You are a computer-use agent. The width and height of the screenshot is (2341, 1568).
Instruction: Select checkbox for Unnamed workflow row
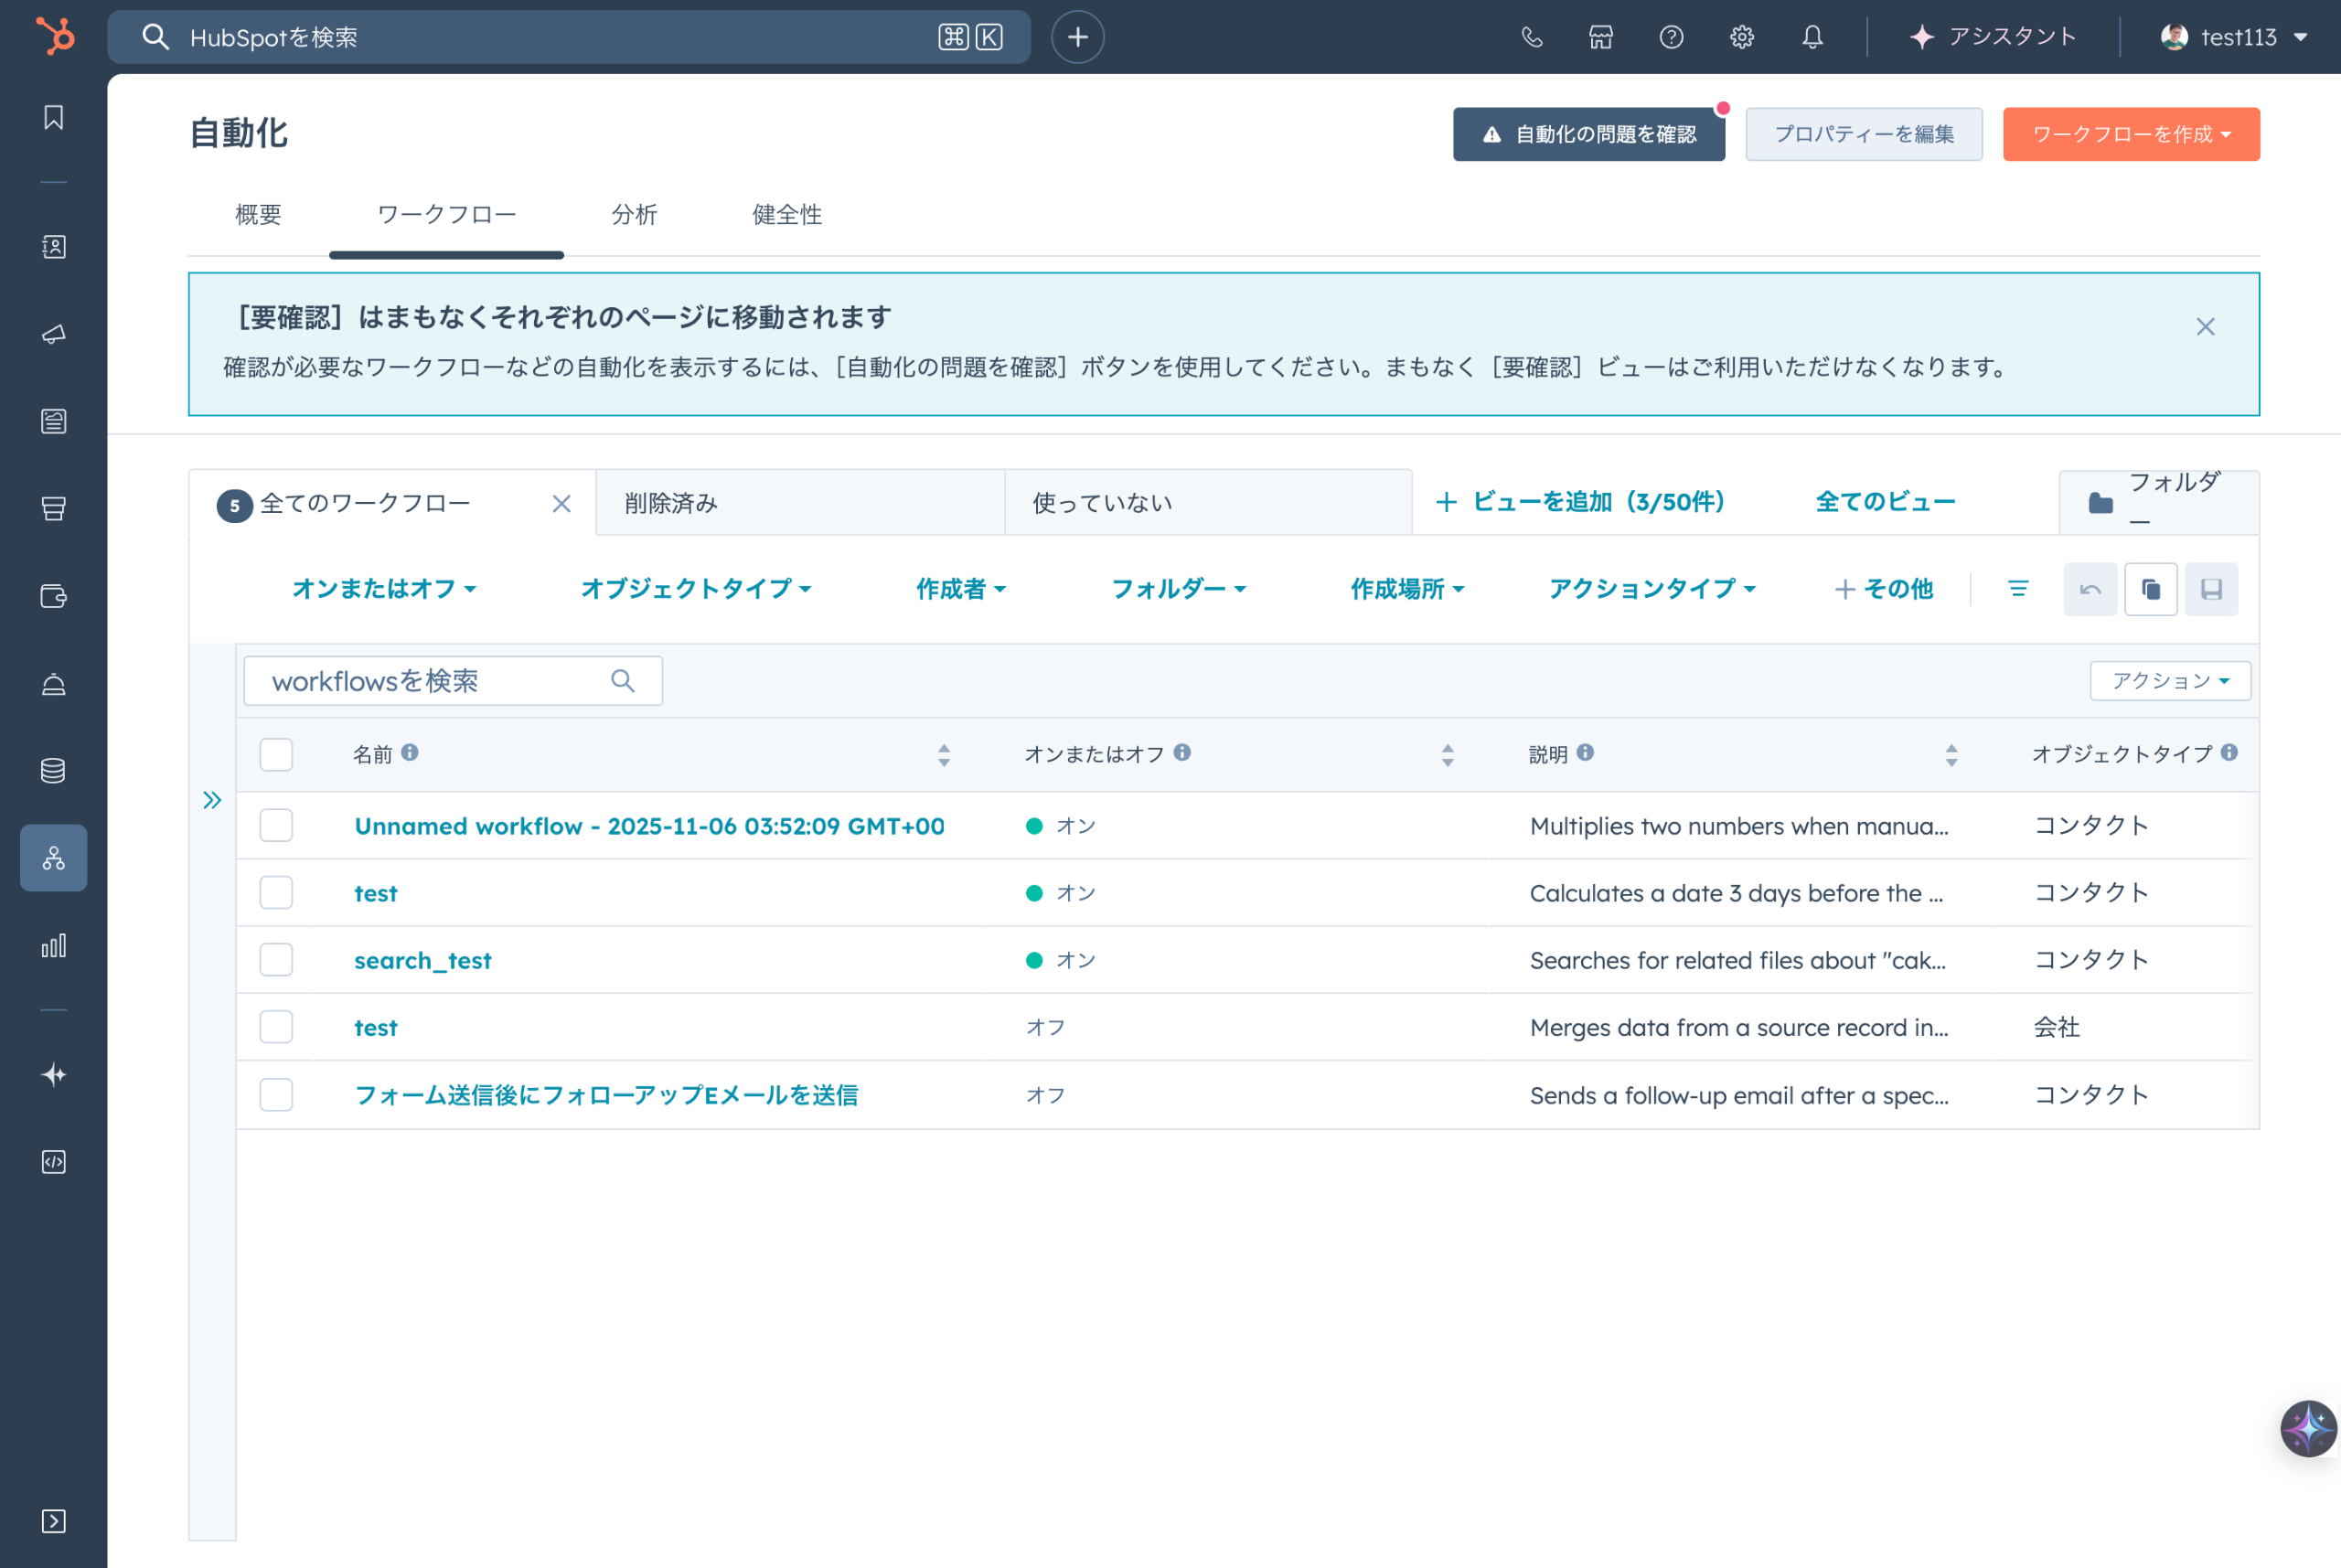coord(276,826)
